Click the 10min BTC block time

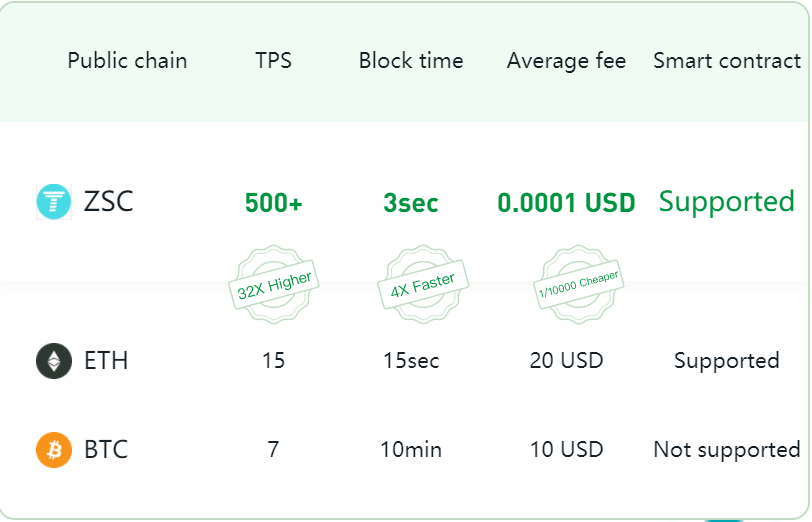click(x=411, y=450)
